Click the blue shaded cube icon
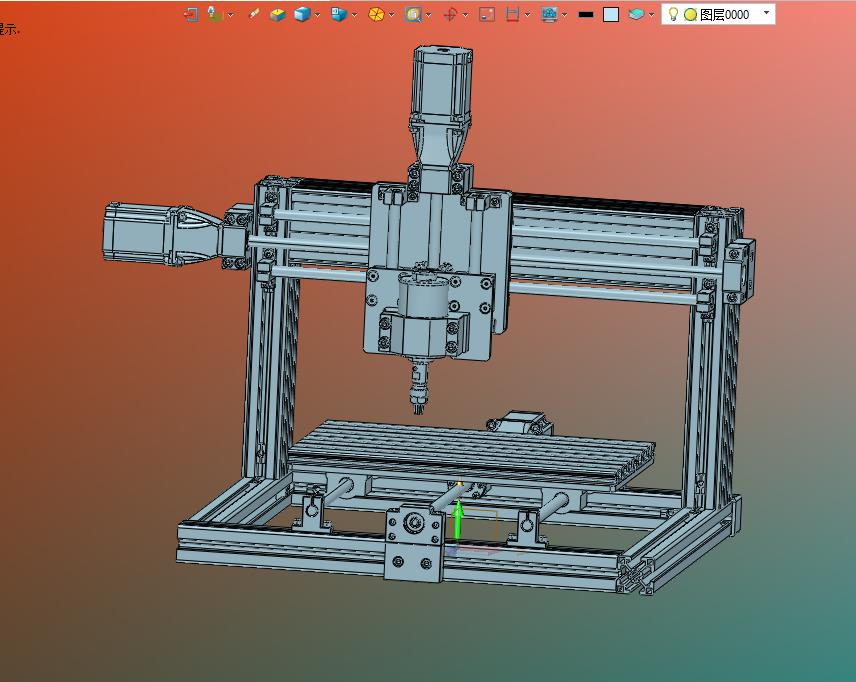 click(x=302, y=14)
